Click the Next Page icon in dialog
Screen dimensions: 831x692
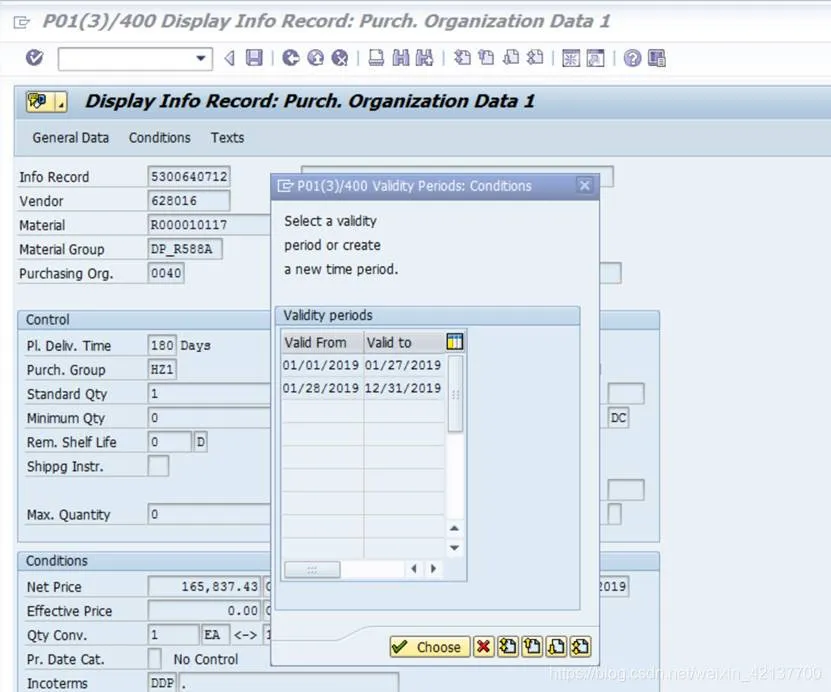(x=556, y=647)
